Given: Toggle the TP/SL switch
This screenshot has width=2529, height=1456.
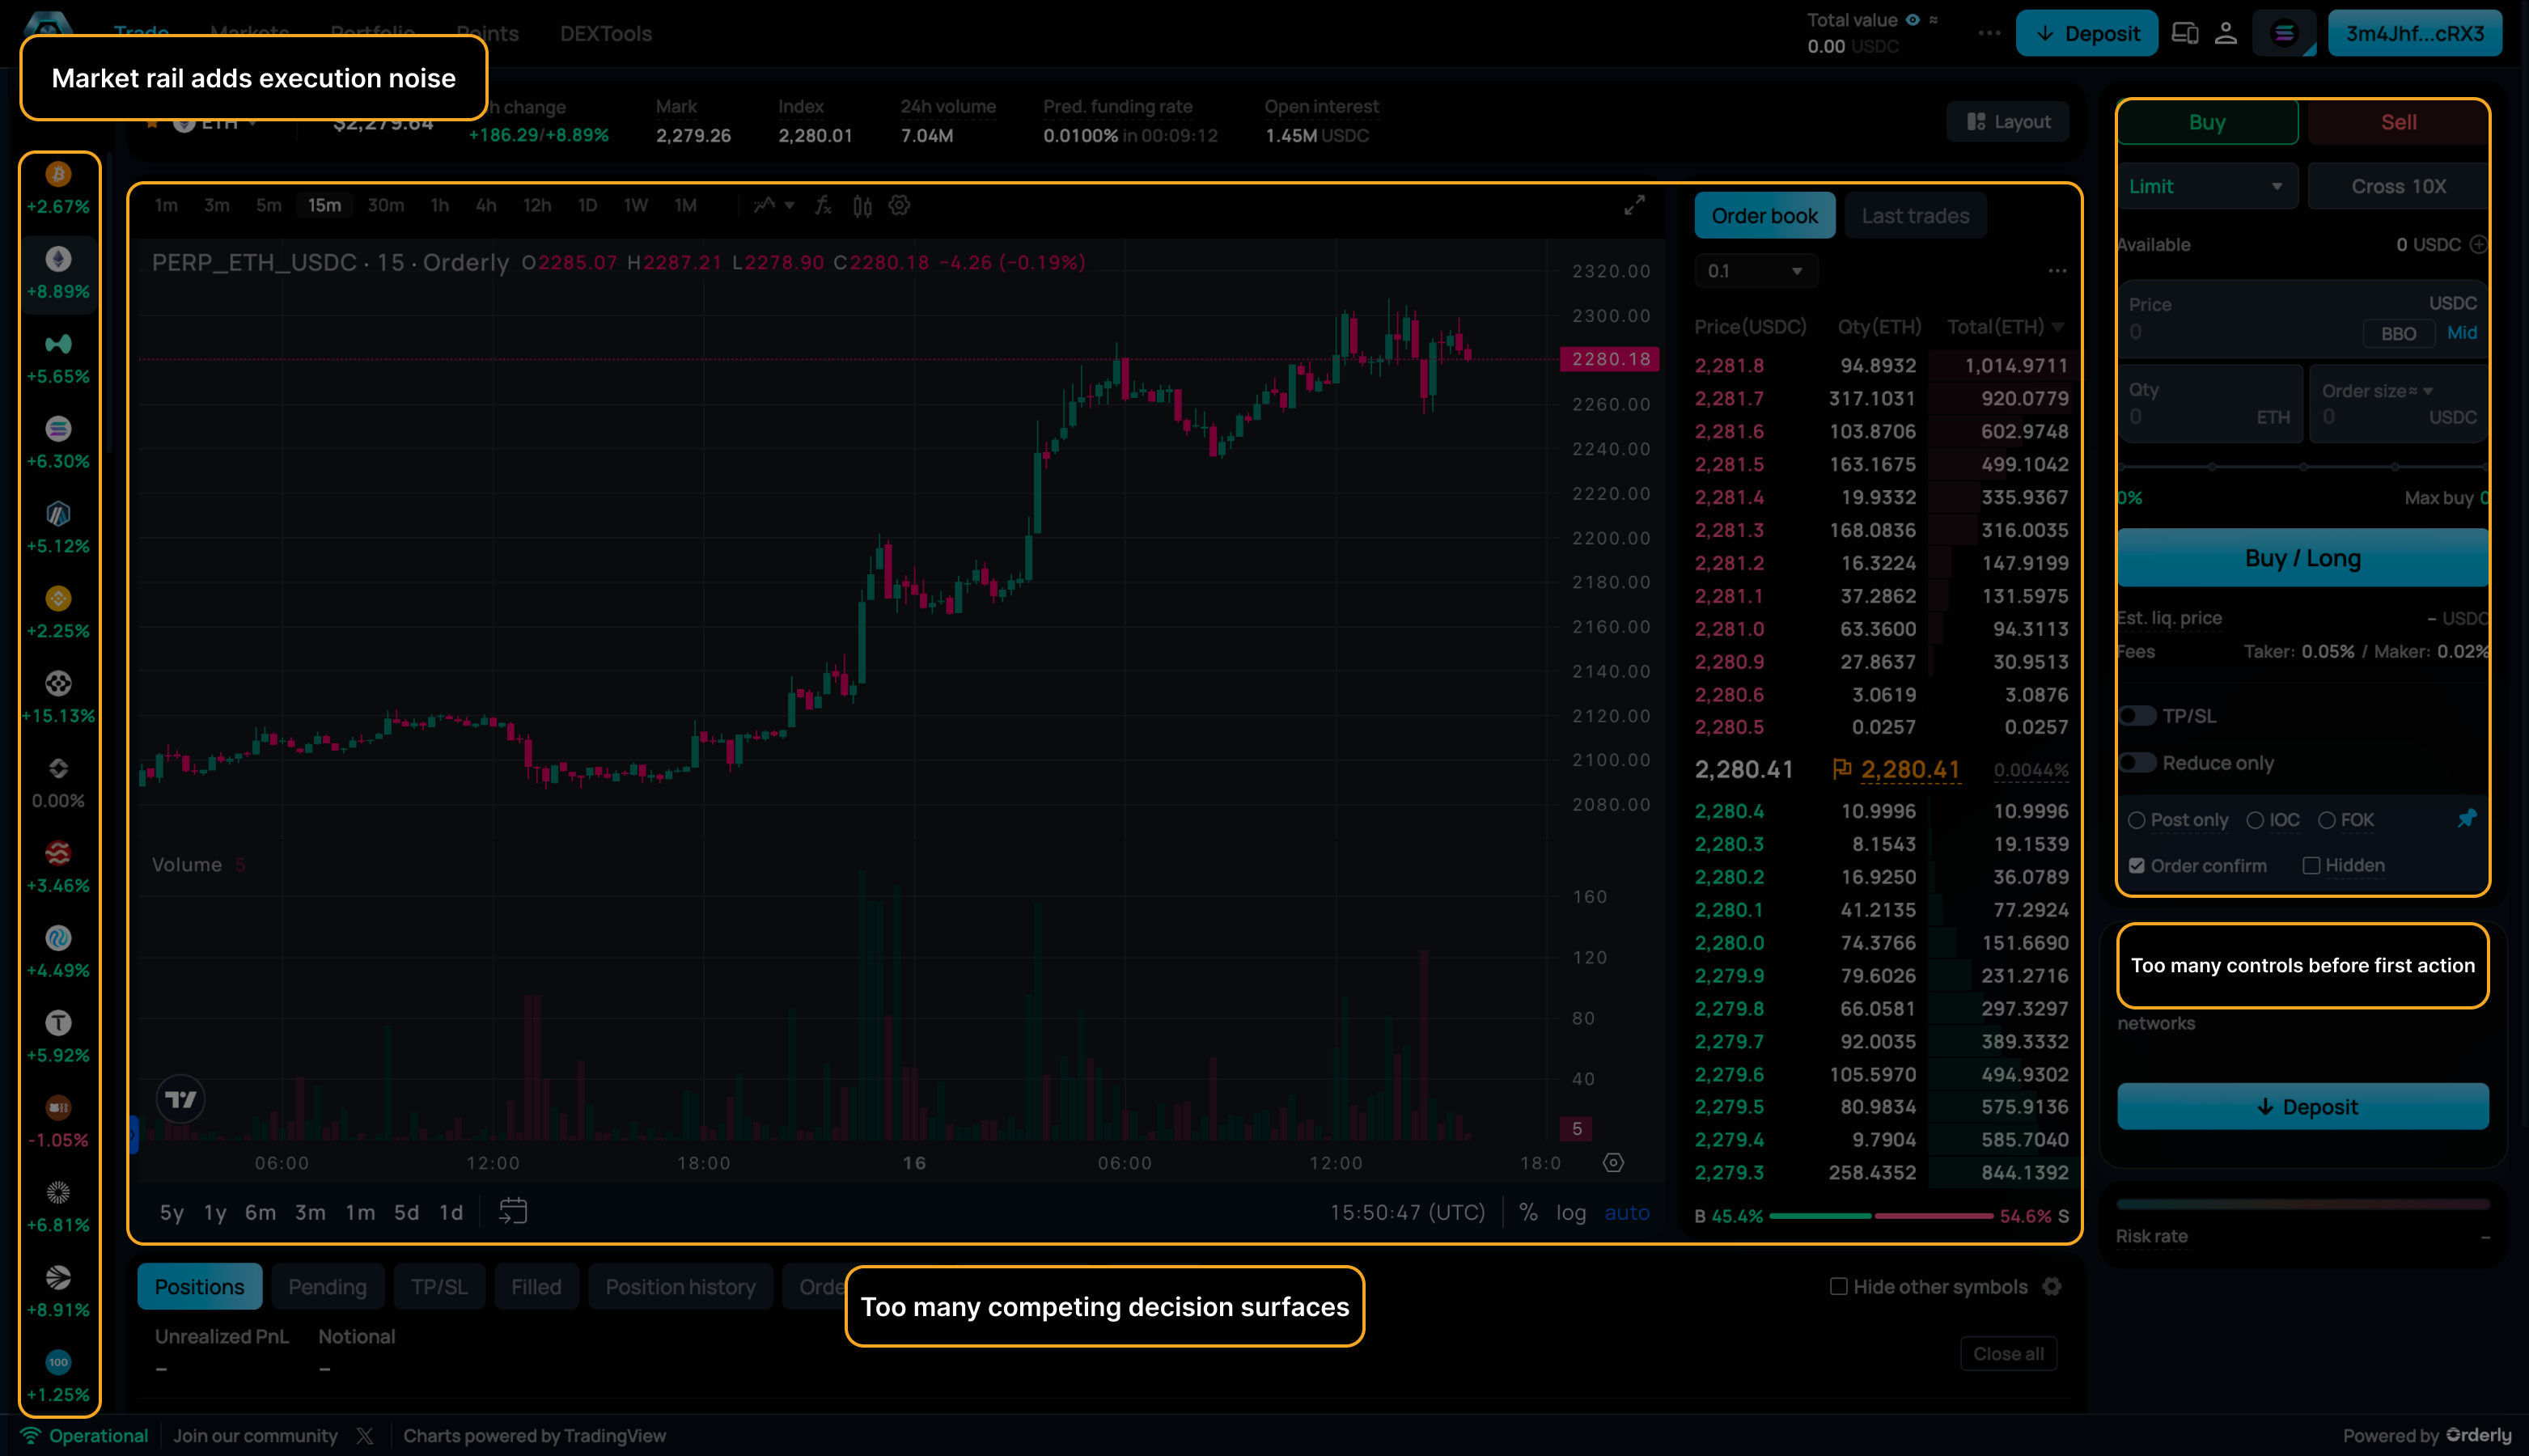Looking at the screenshot, I should tap(2137, 716).
